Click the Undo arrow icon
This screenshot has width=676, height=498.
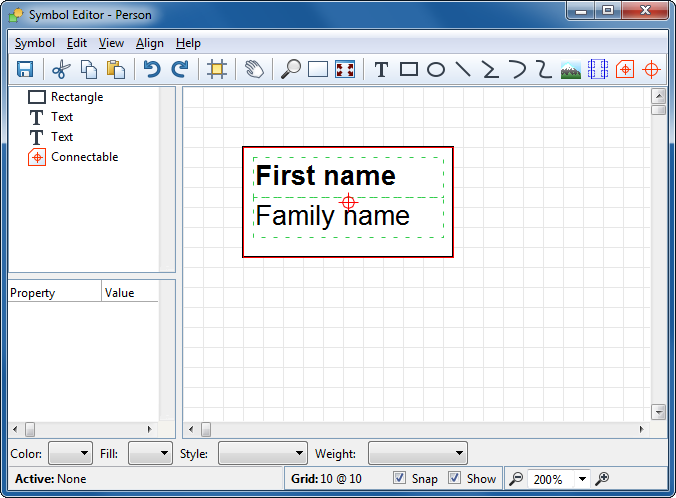click(x=152, y=69)
